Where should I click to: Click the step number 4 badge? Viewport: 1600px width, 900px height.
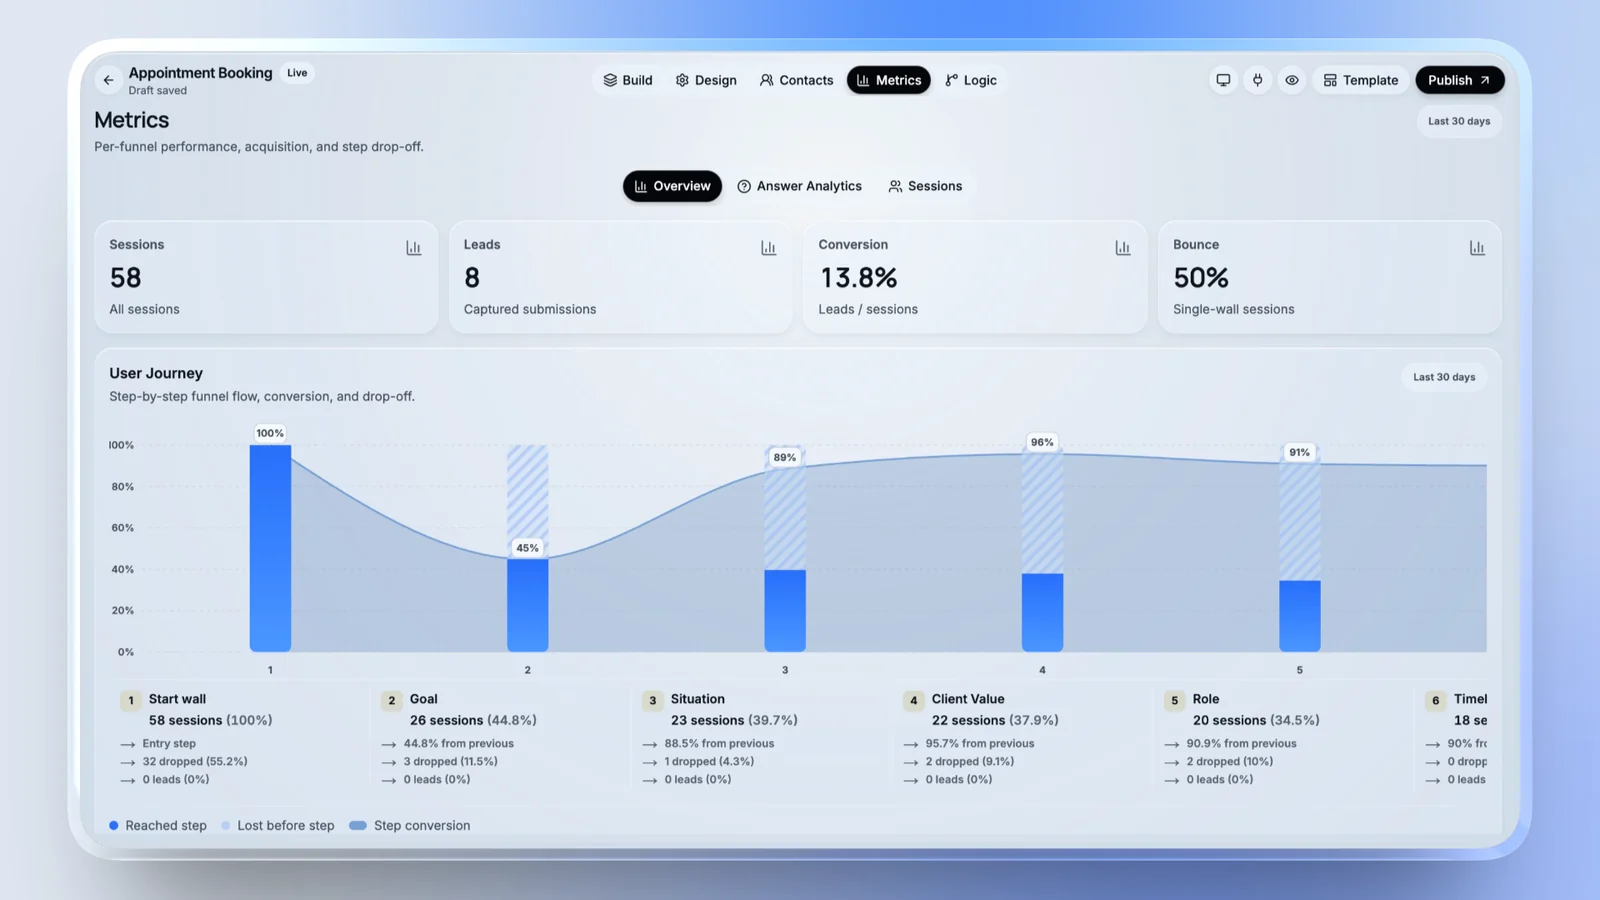point(914,700)
